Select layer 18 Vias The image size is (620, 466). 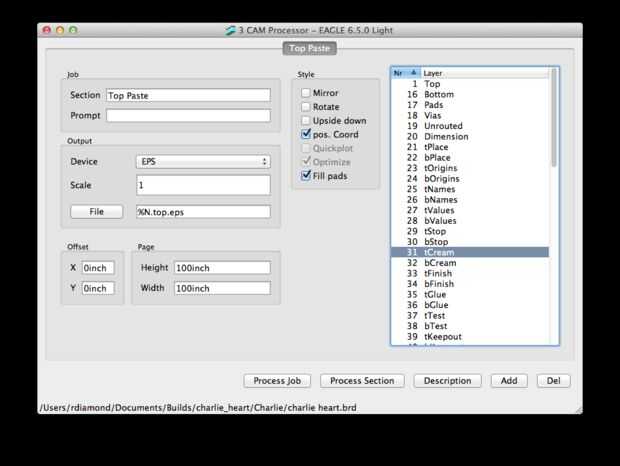point(470,115)
